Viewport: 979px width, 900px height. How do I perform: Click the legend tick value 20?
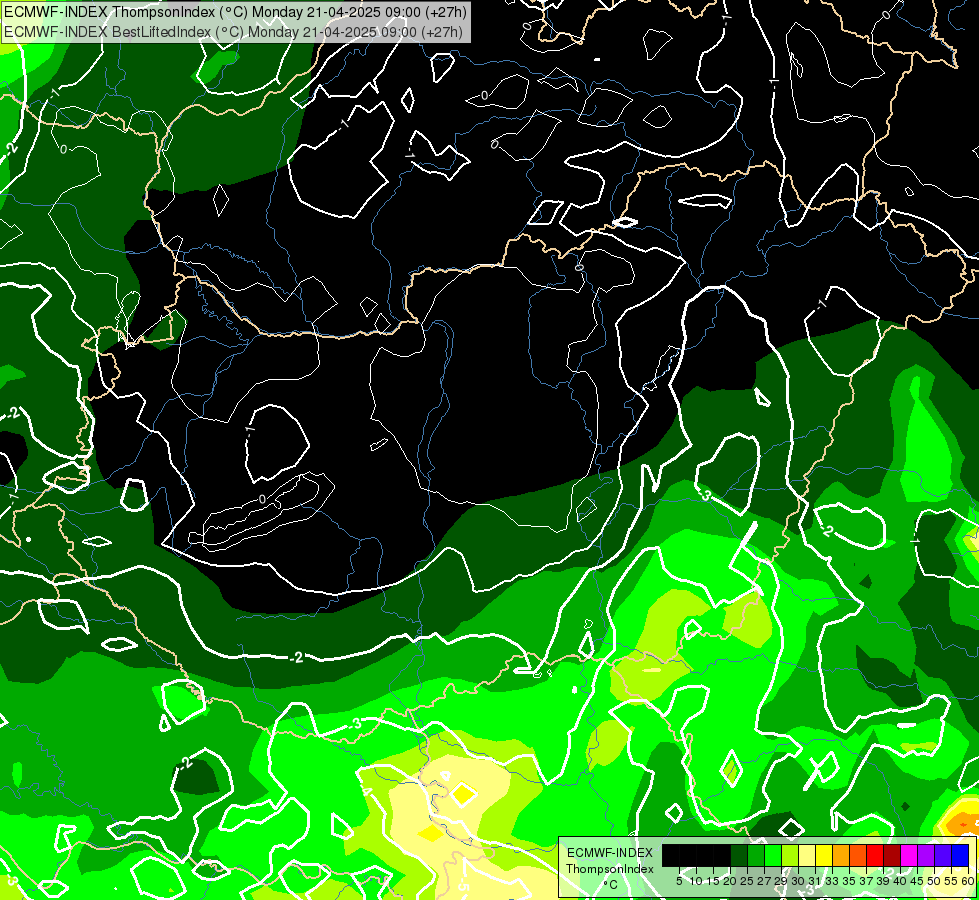(731, 881)
